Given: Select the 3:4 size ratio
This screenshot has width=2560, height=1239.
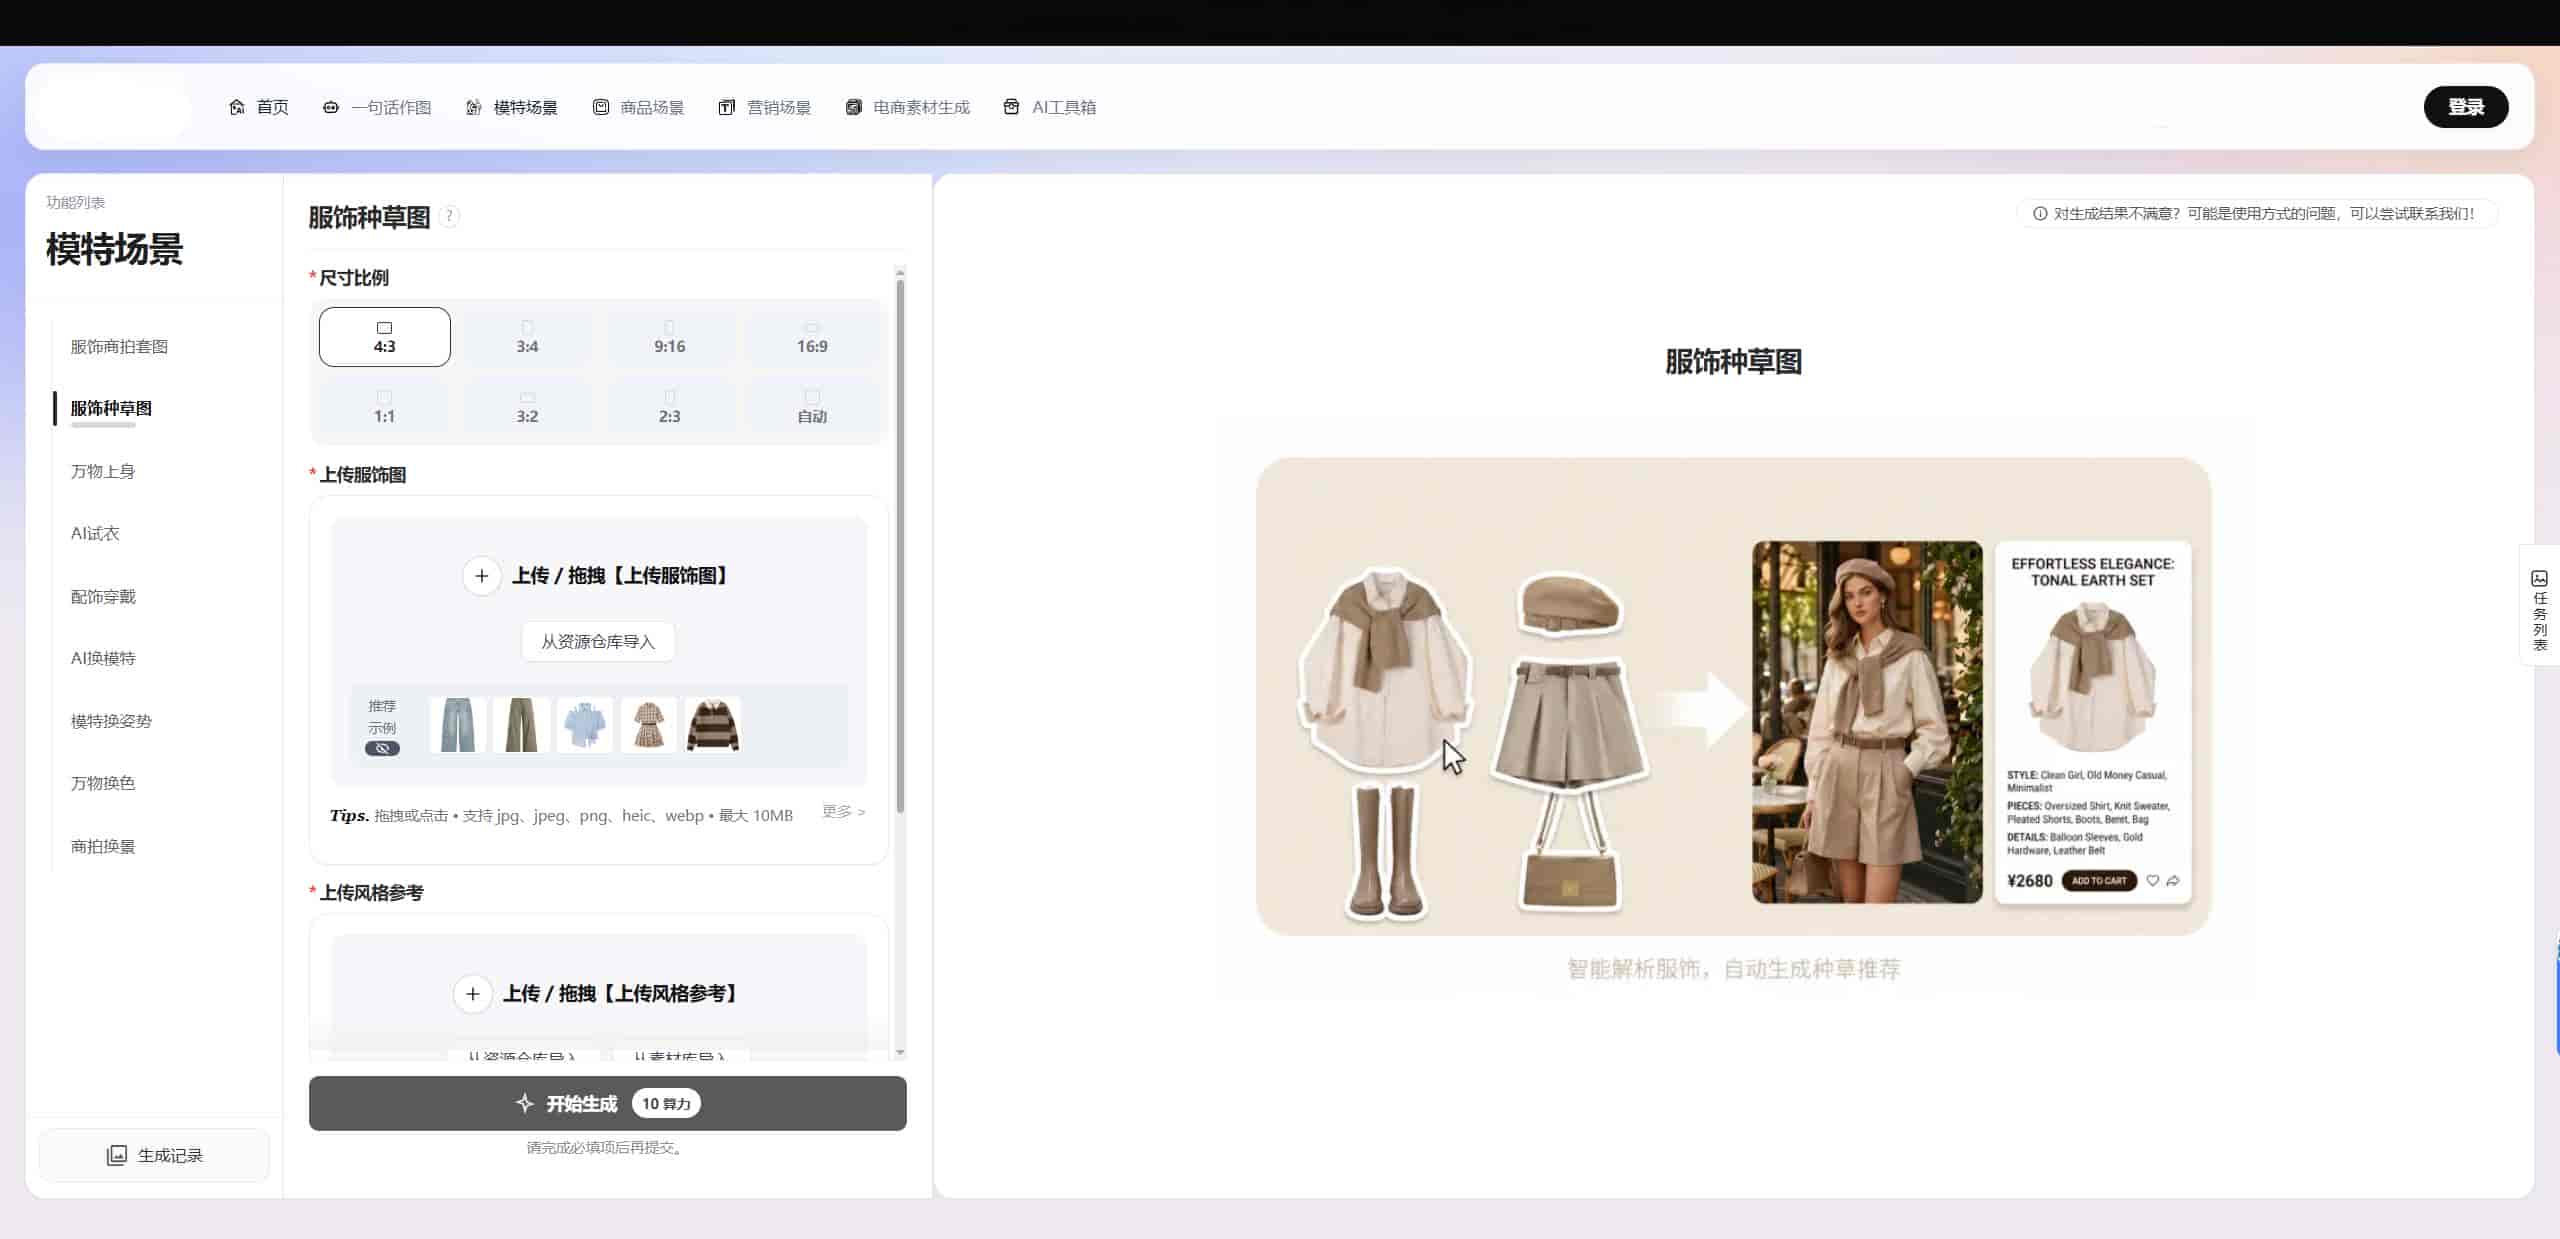Looking at the screenshot, I should [527, 337].
